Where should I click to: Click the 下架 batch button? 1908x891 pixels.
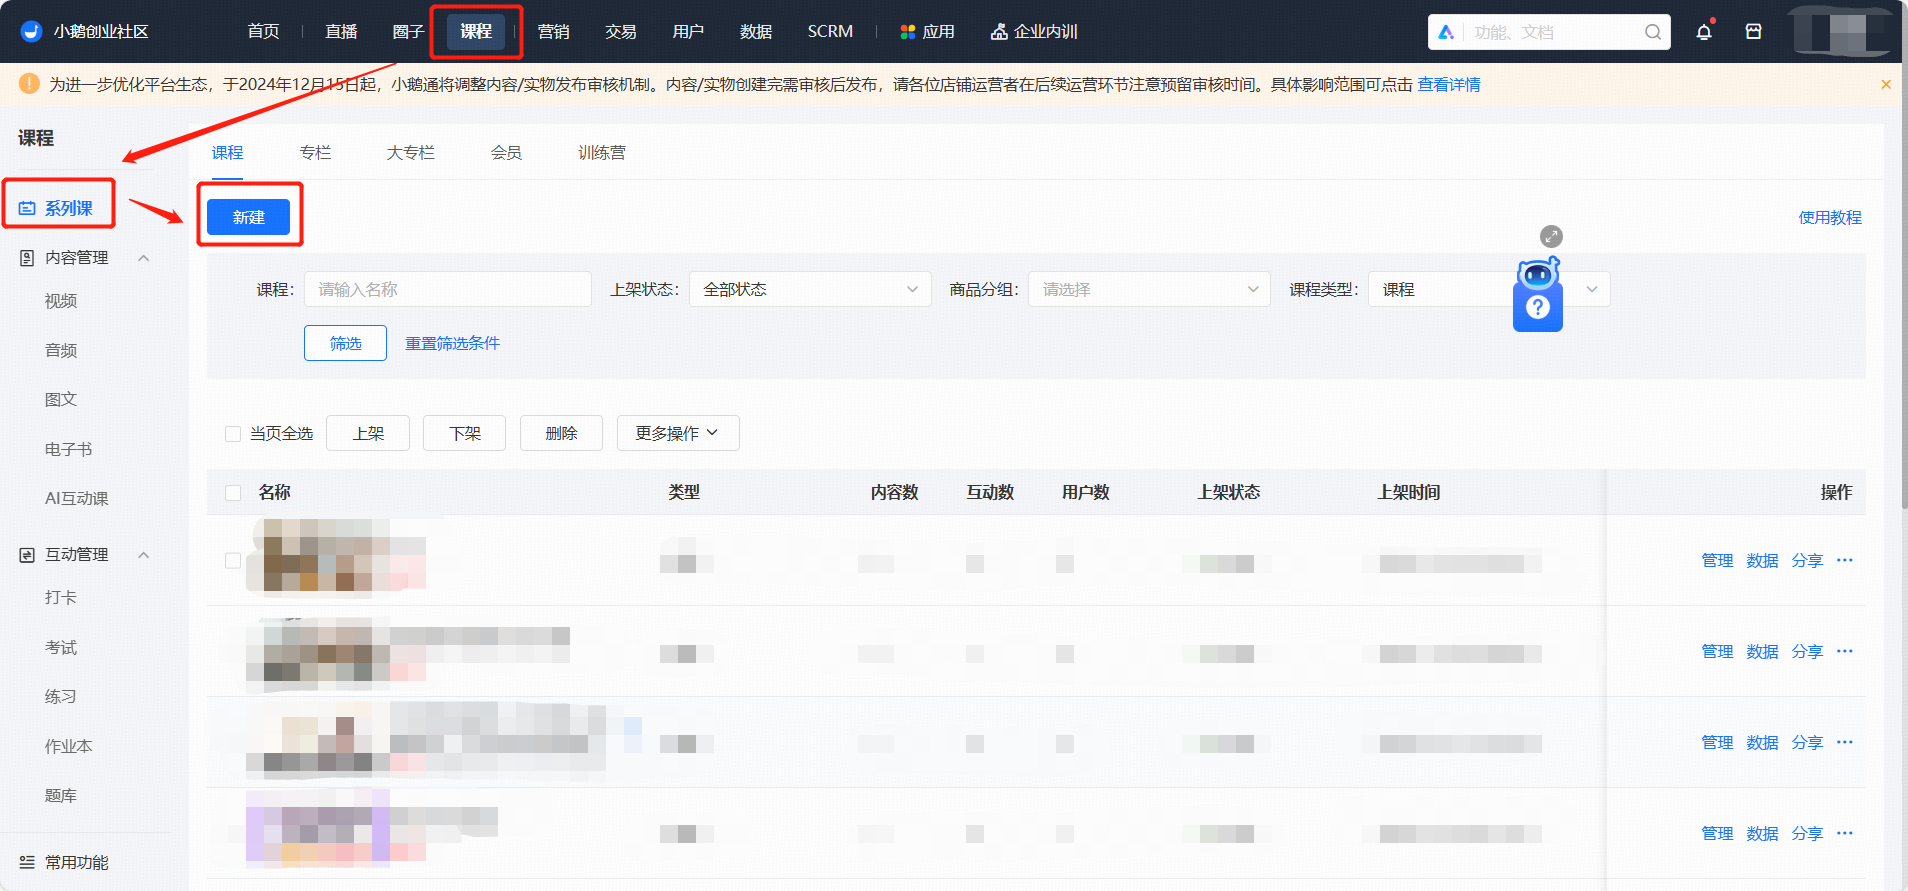[464, 433]
